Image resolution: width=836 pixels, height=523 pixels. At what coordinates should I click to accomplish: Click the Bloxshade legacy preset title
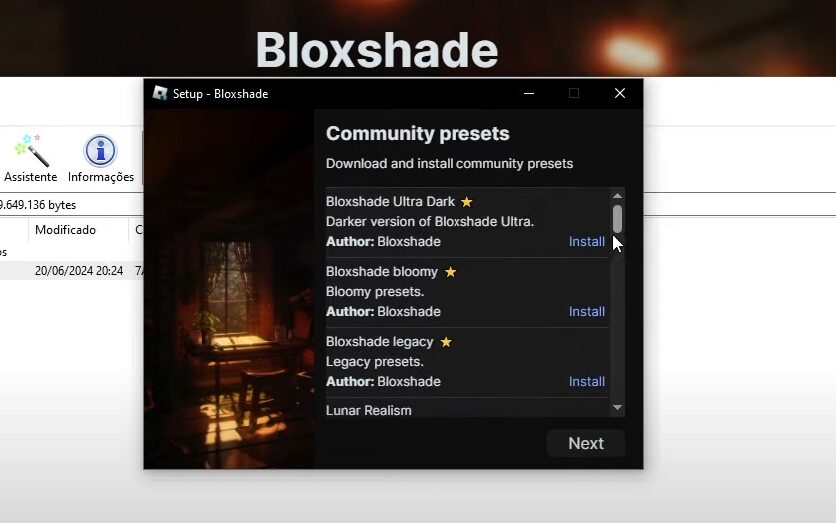point(380,342)
